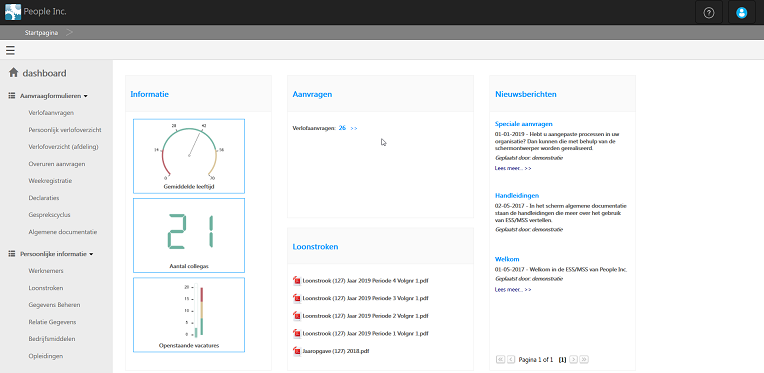Open Loonstrook Jaar 2019 Periode 2 file name
Image resolution: width=764 pixels, height=373 pixels.
click(x=365, y=316)
